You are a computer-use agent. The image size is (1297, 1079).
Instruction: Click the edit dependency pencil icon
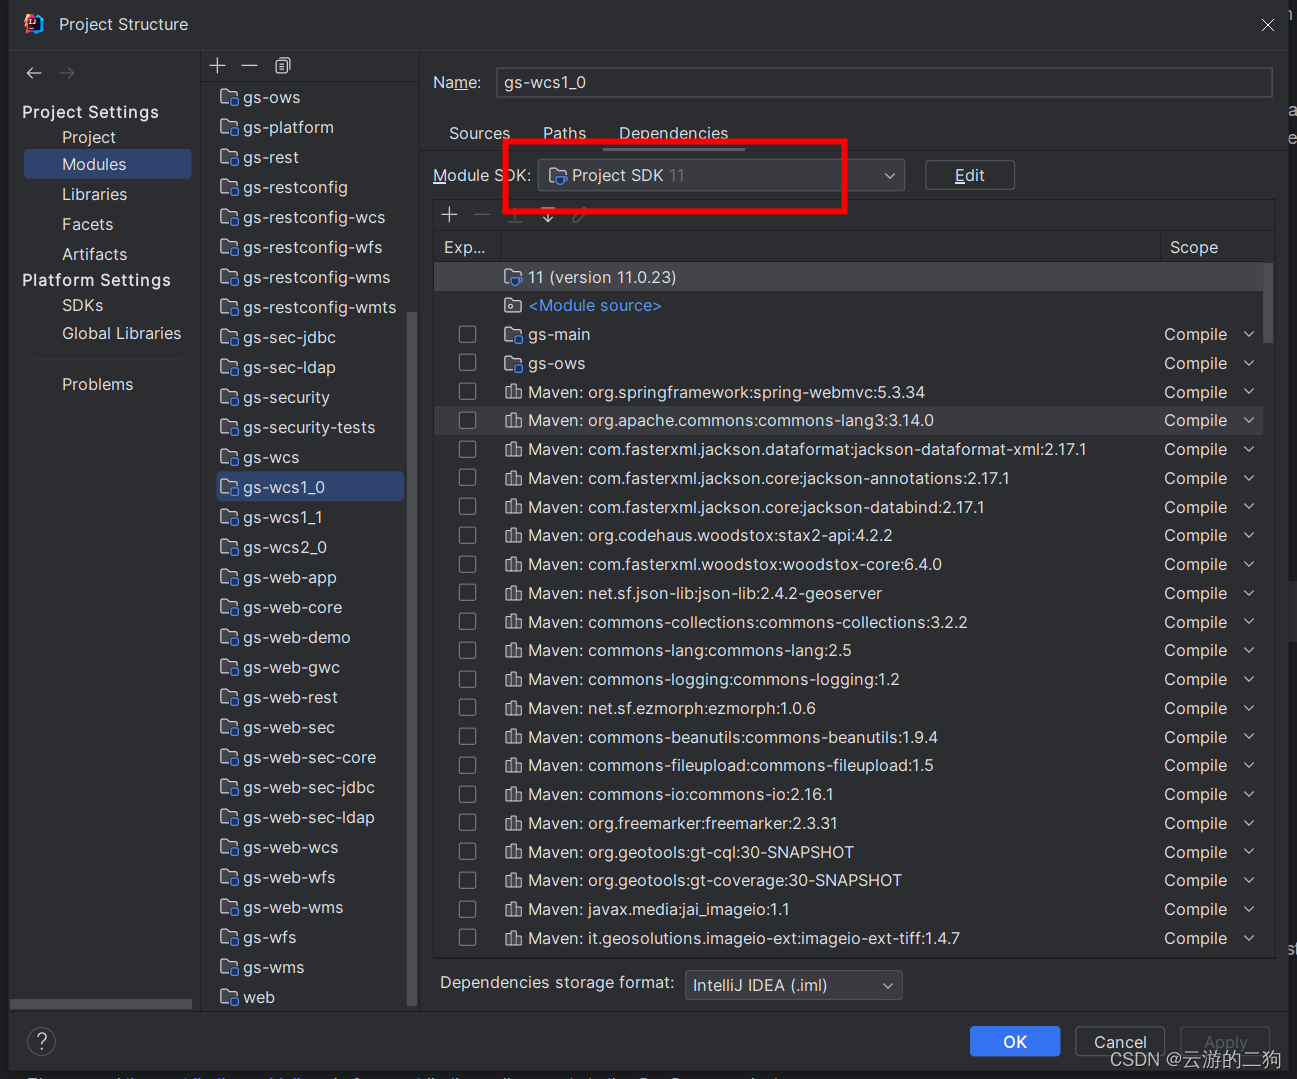click(x=580, y=214)
